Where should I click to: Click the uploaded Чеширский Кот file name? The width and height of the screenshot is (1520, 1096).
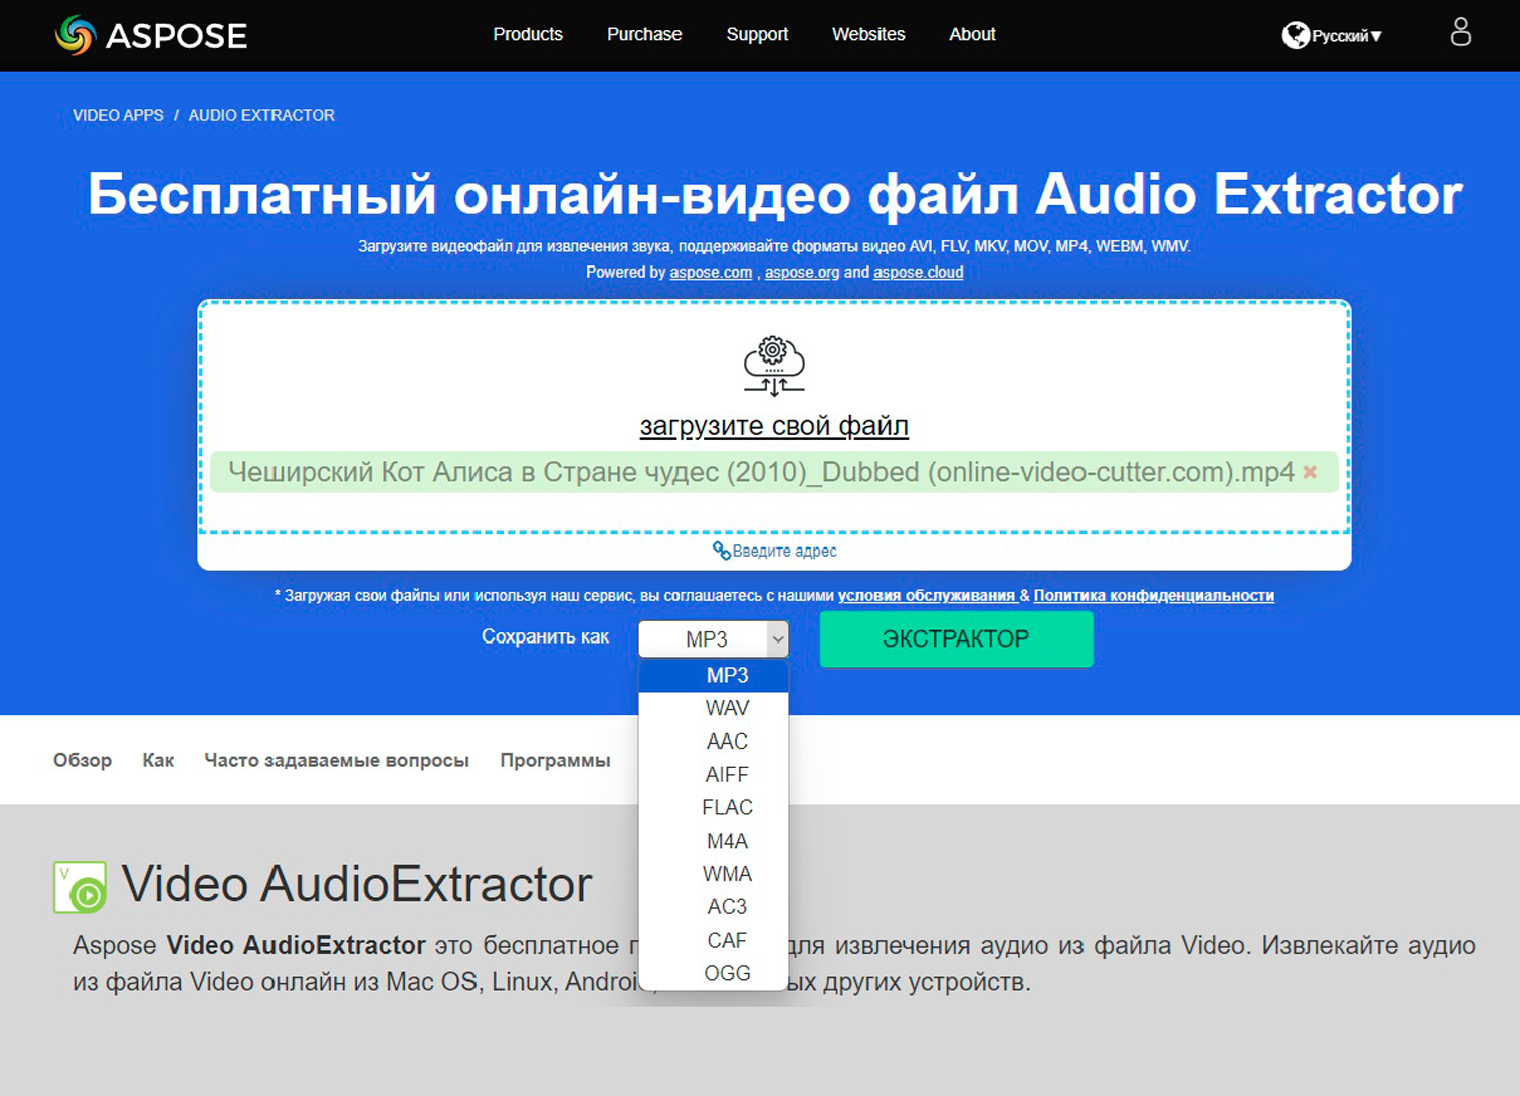coord(761,472)
